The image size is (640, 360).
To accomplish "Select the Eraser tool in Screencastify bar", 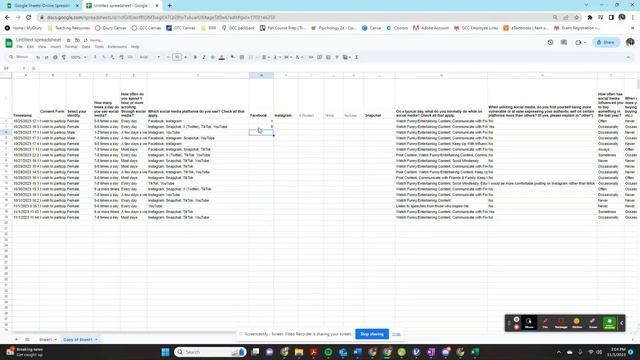I will [593, 323].
